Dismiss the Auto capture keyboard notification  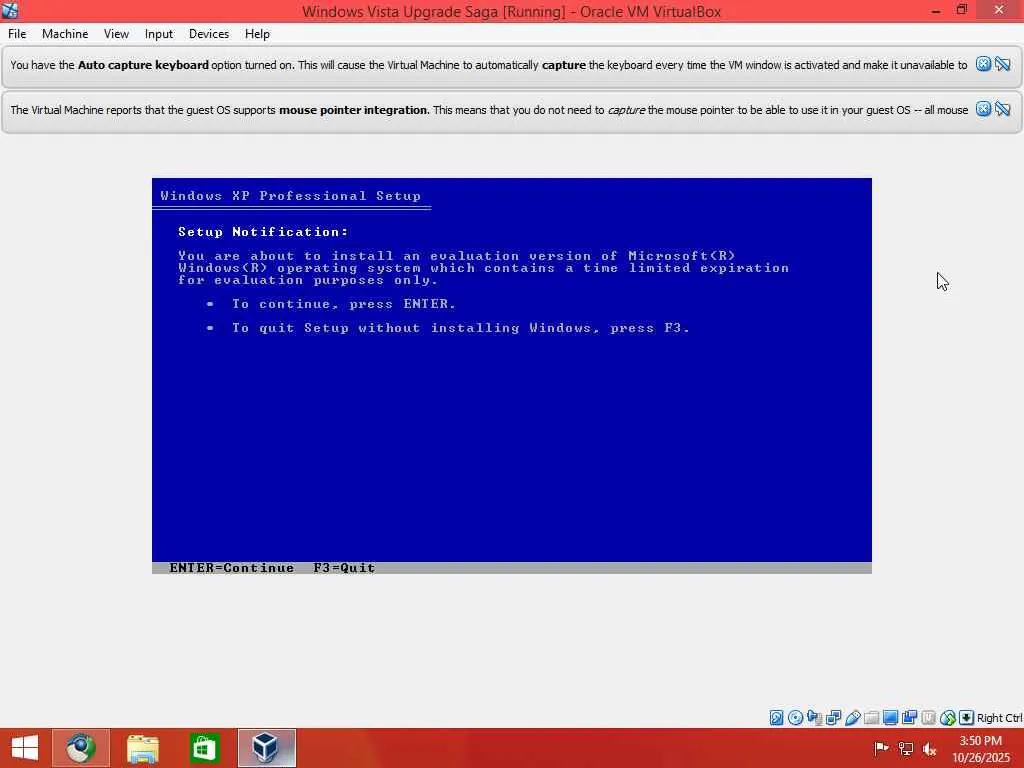[983, 64]
